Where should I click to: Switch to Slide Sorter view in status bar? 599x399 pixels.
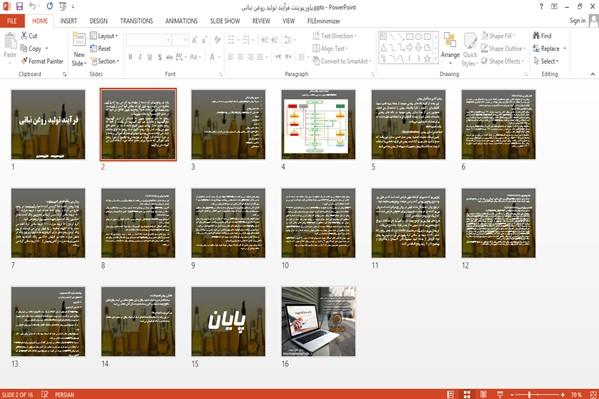[467, 394]
